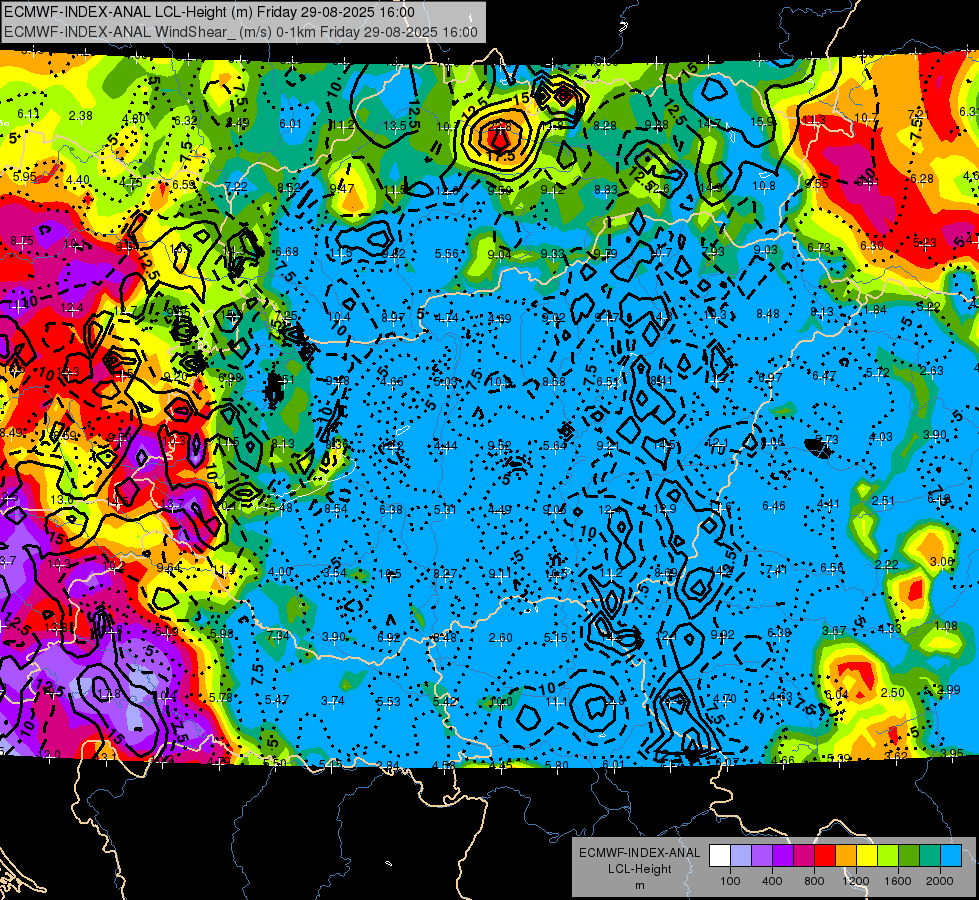This screenshot has width=979, height=900.
Task: Select the light lavender legend swatch
Action: tap(740, 856)
